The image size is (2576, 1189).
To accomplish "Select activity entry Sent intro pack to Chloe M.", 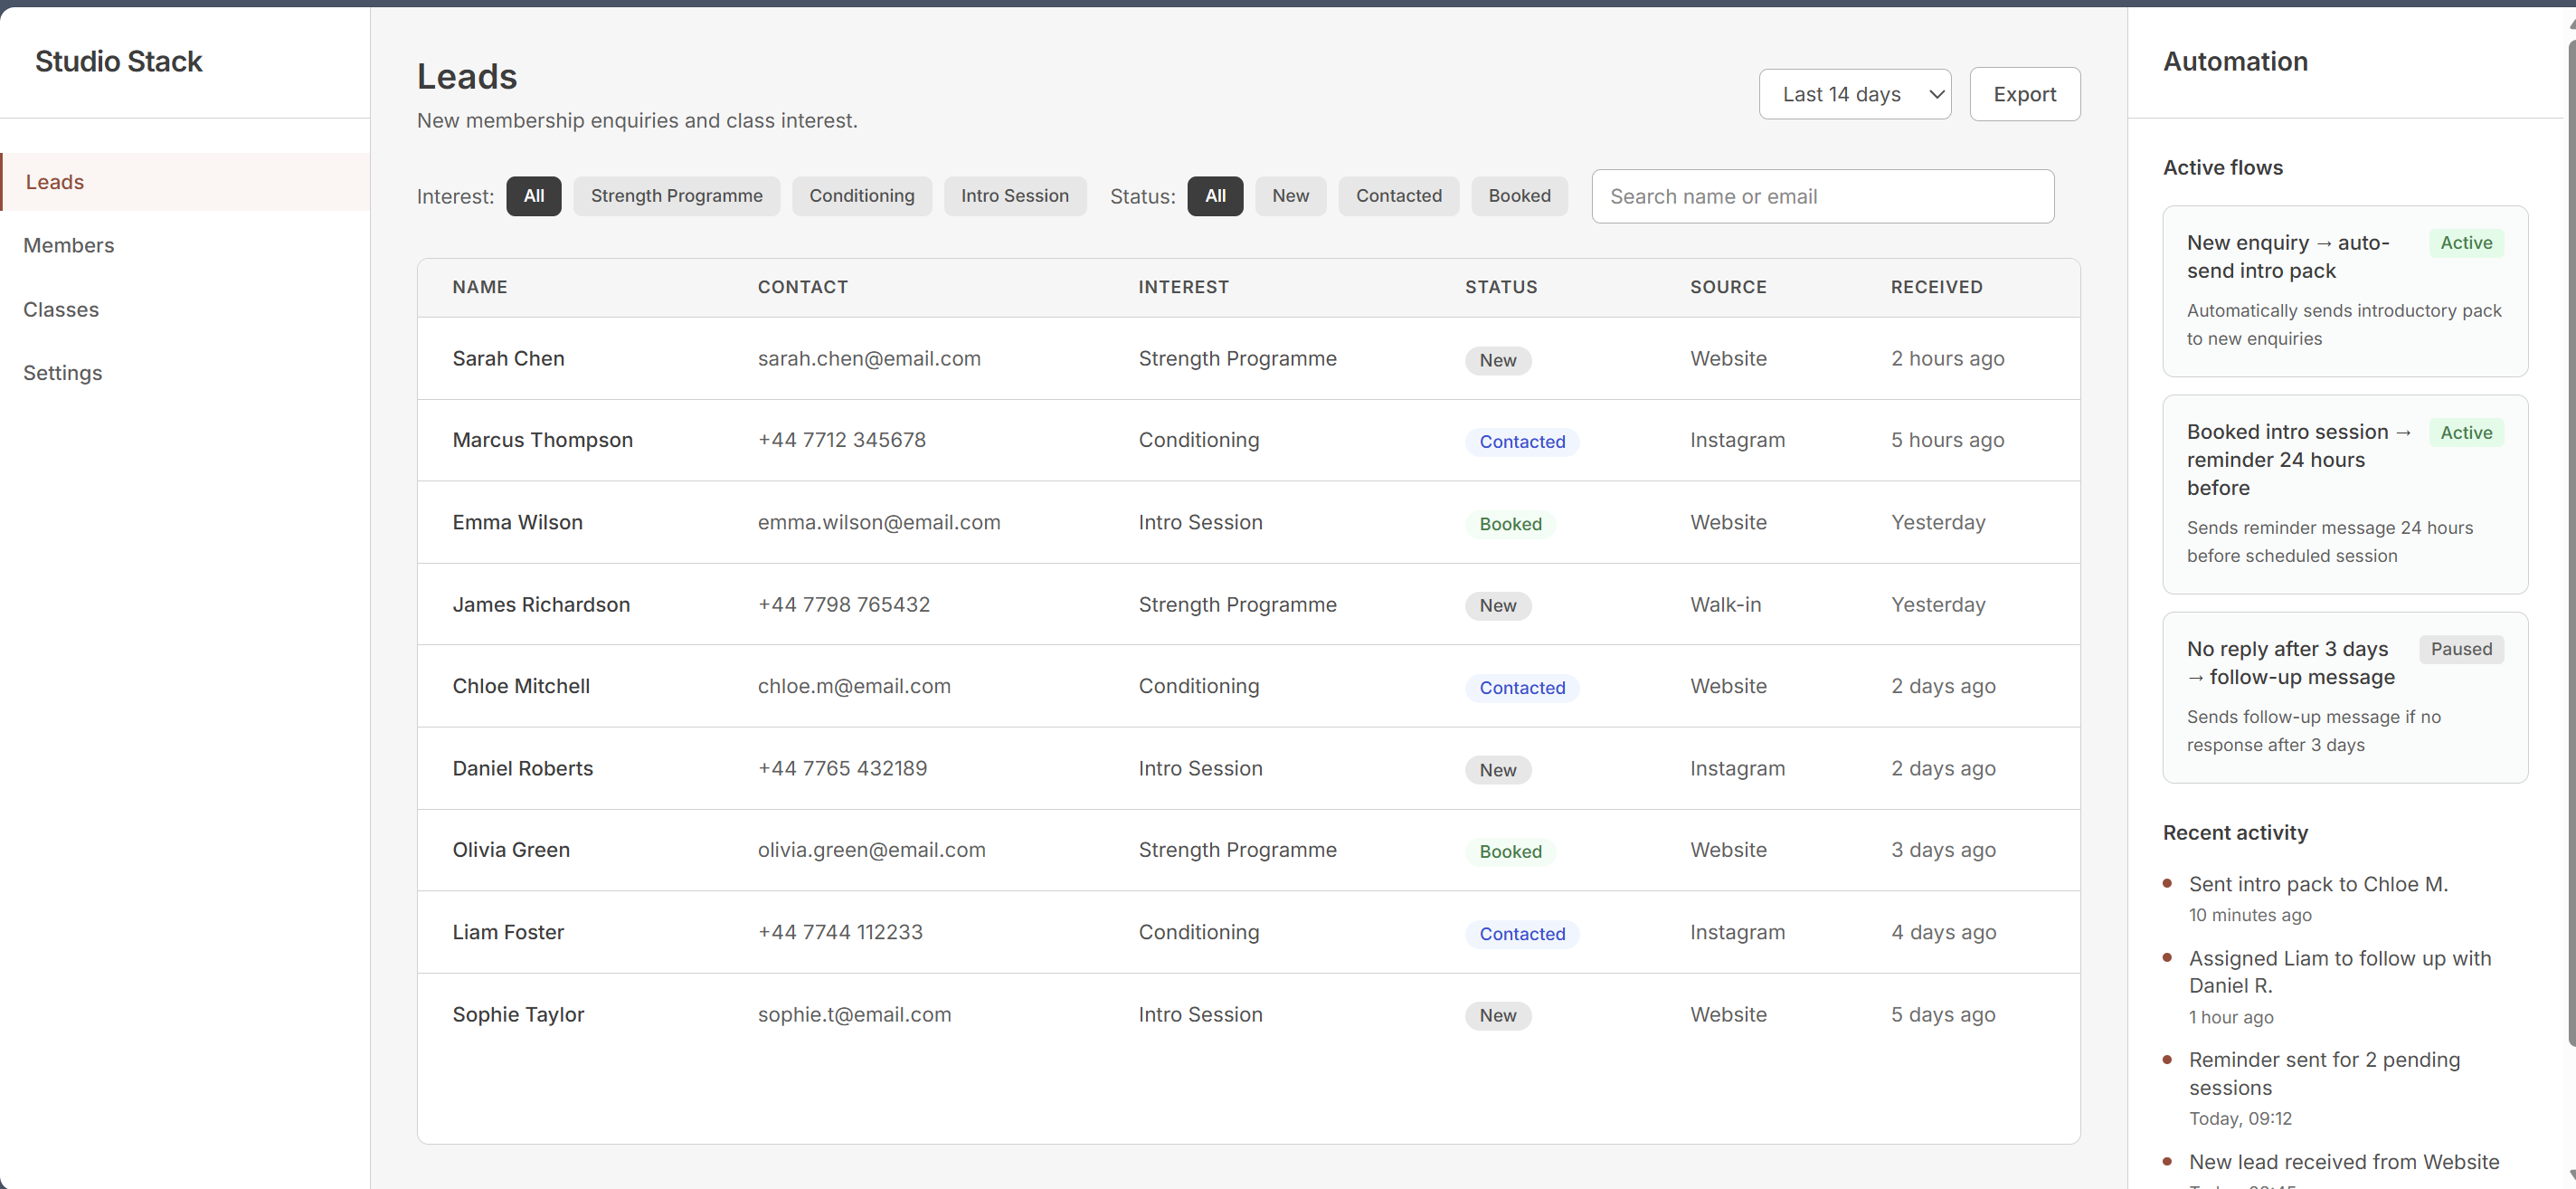I will point(2318,884).
